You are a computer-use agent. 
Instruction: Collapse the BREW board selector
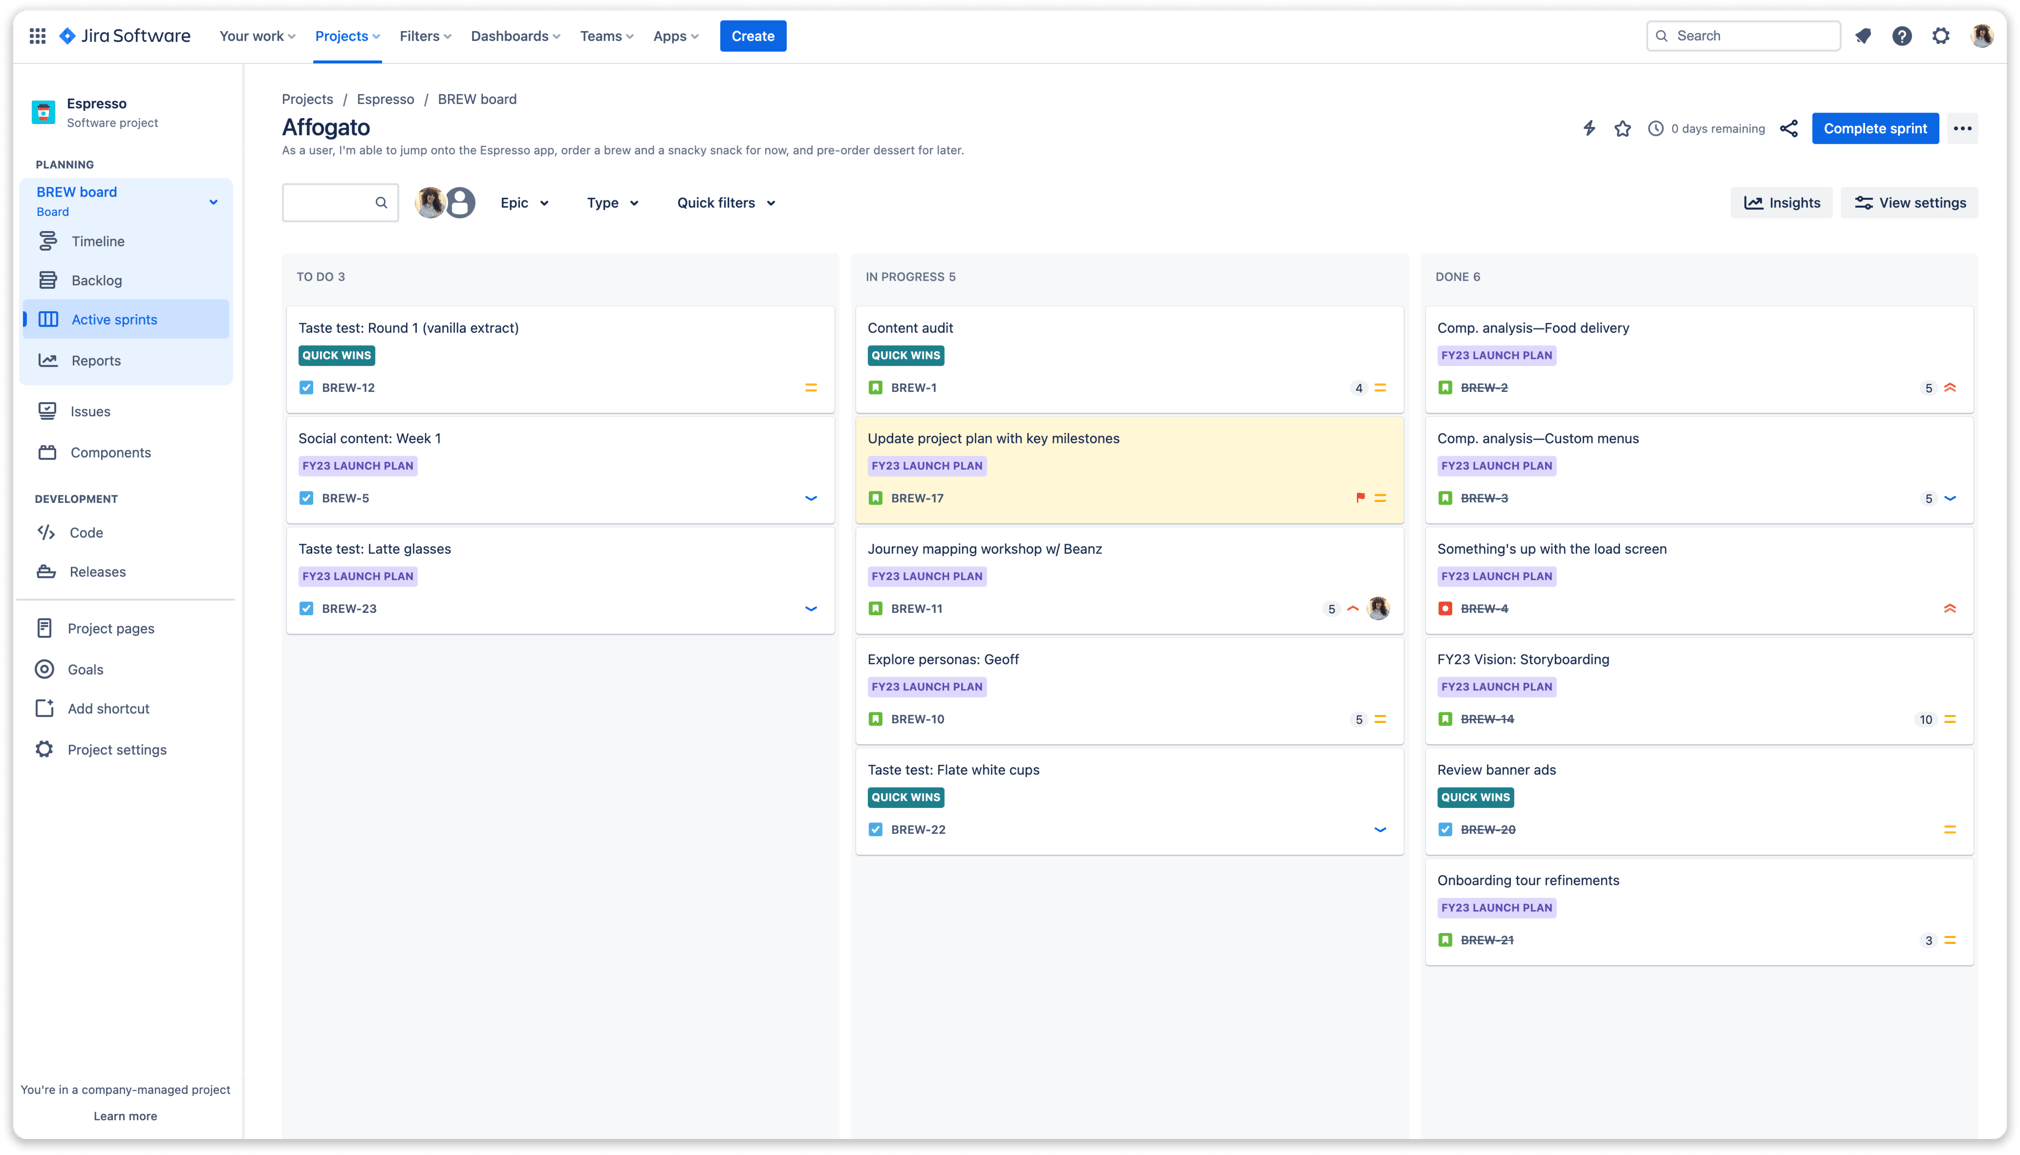213,201
